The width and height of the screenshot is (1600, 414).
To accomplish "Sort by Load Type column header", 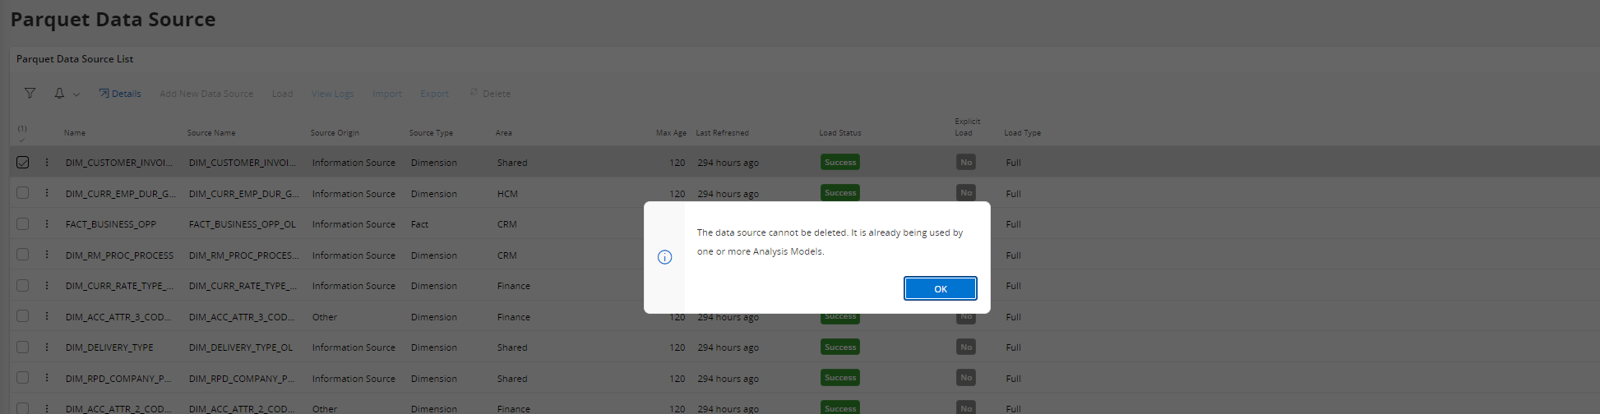I will pos(1022,133).
